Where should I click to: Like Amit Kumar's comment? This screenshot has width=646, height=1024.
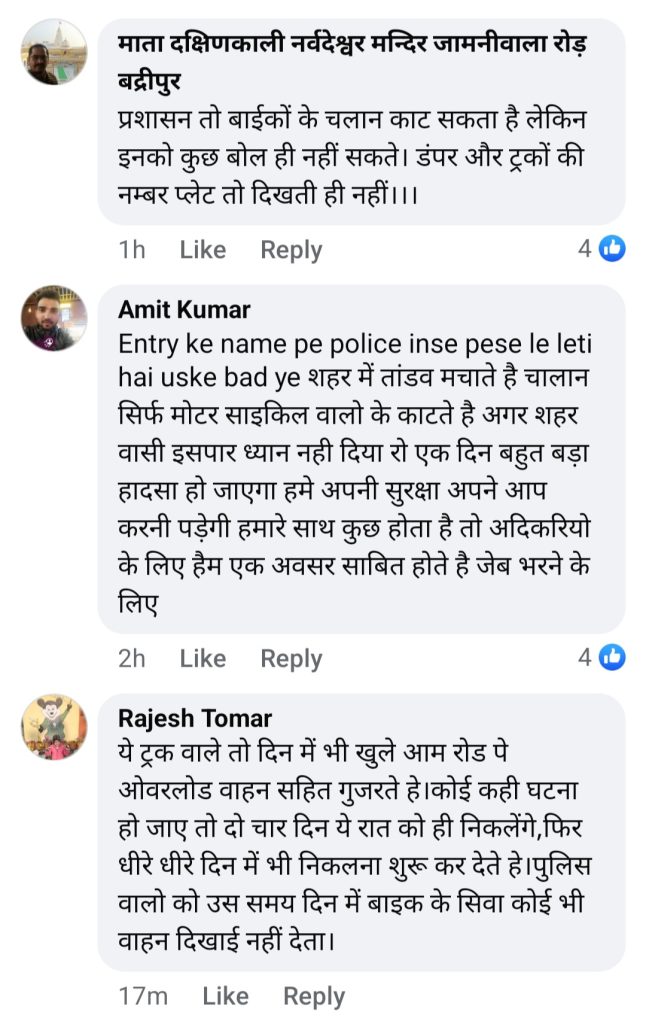point(203,658)
